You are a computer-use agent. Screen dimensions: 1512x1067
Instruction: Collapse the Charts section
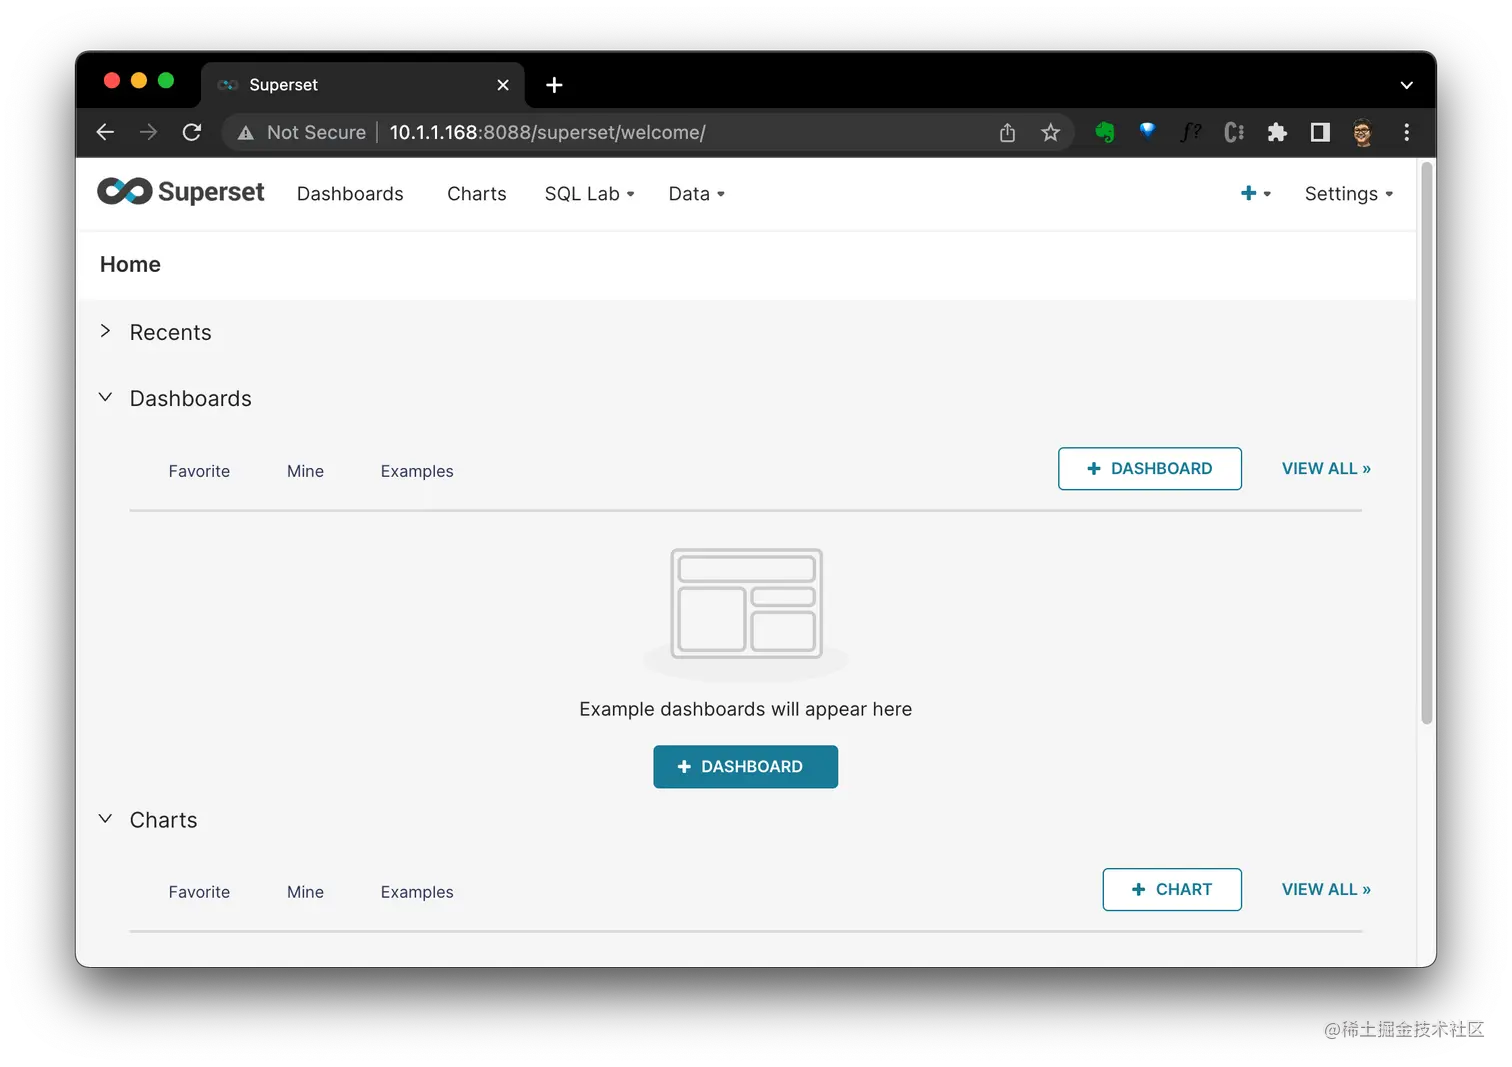tap(105, 818)
